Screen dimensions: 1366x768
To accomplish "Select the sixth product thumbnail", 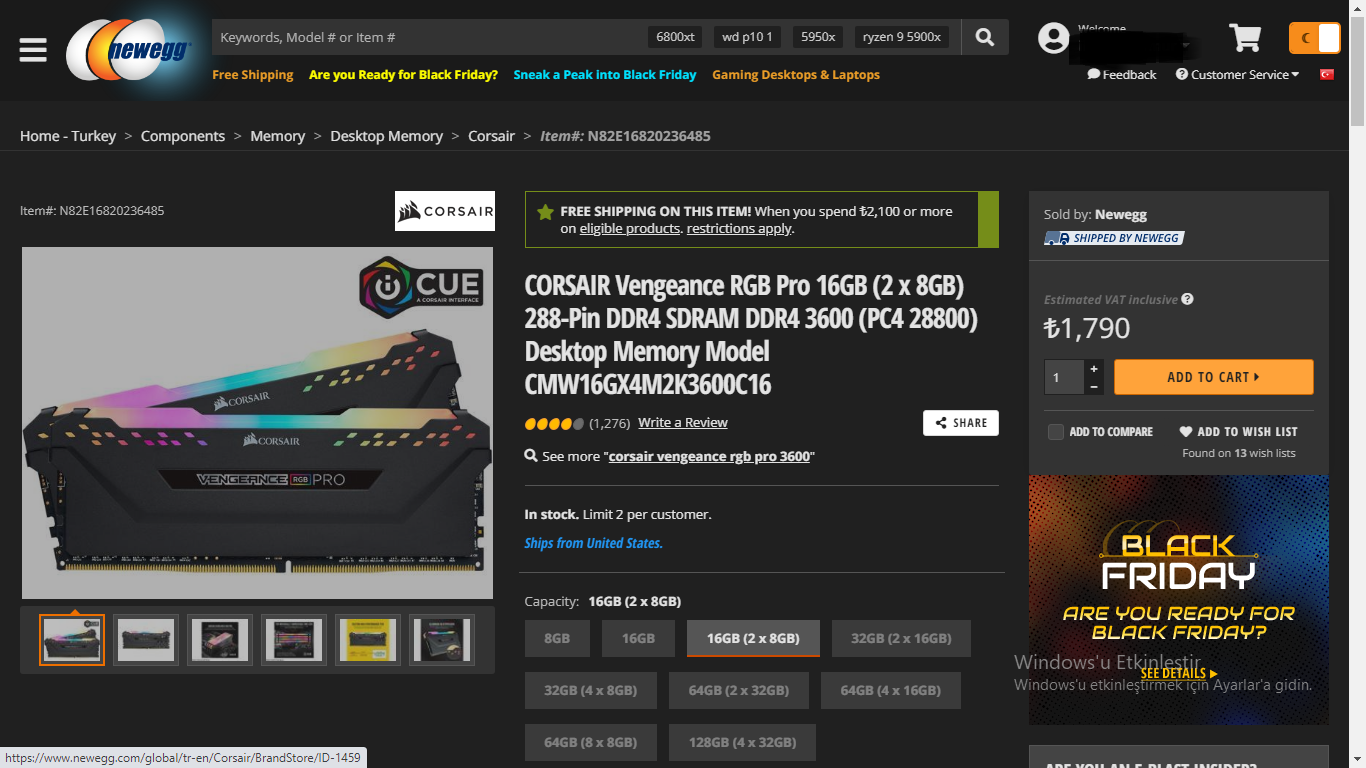I will [x=442, y=640].
